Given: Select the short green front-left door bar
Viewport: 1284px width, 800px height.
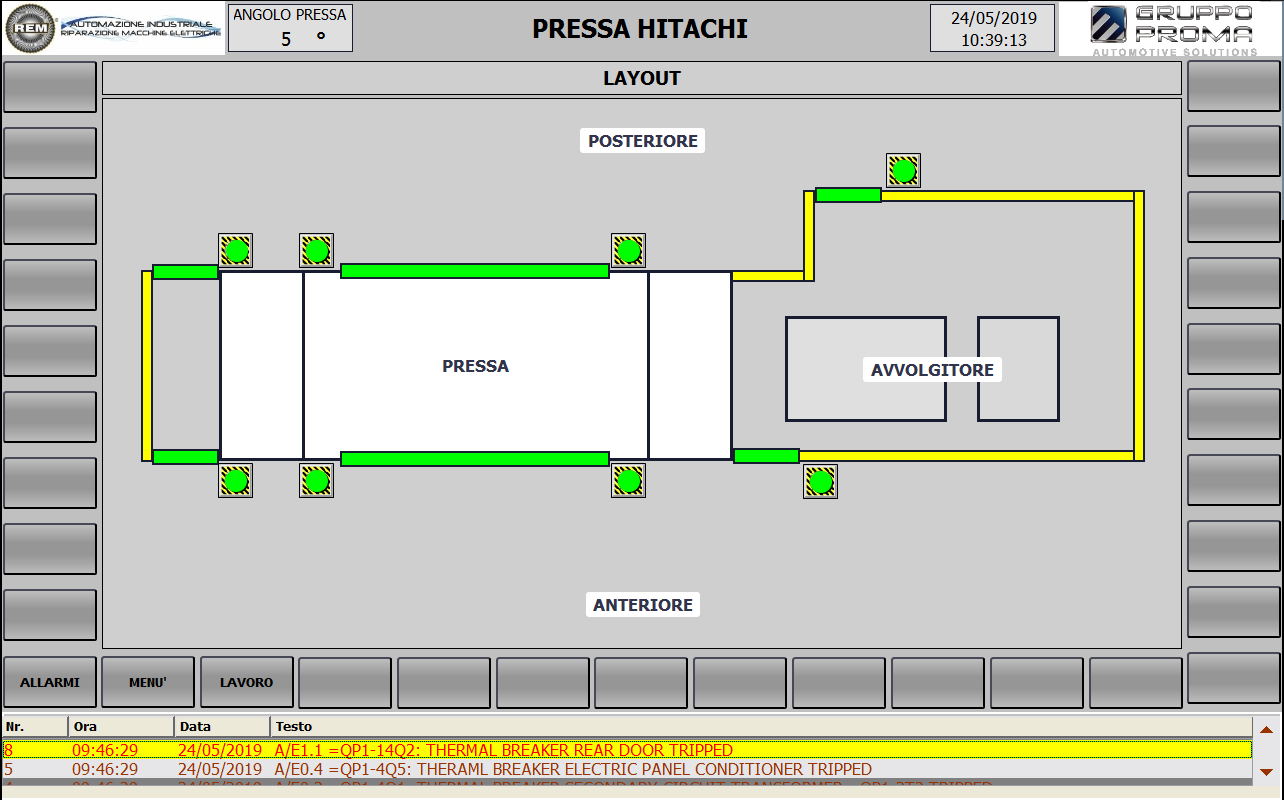Looking at the screenshot, I should click(185, 457).
